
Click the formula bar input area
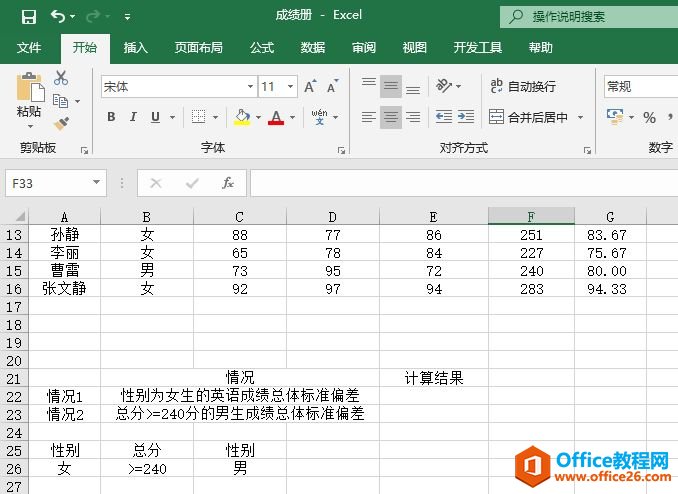point(464,183)
